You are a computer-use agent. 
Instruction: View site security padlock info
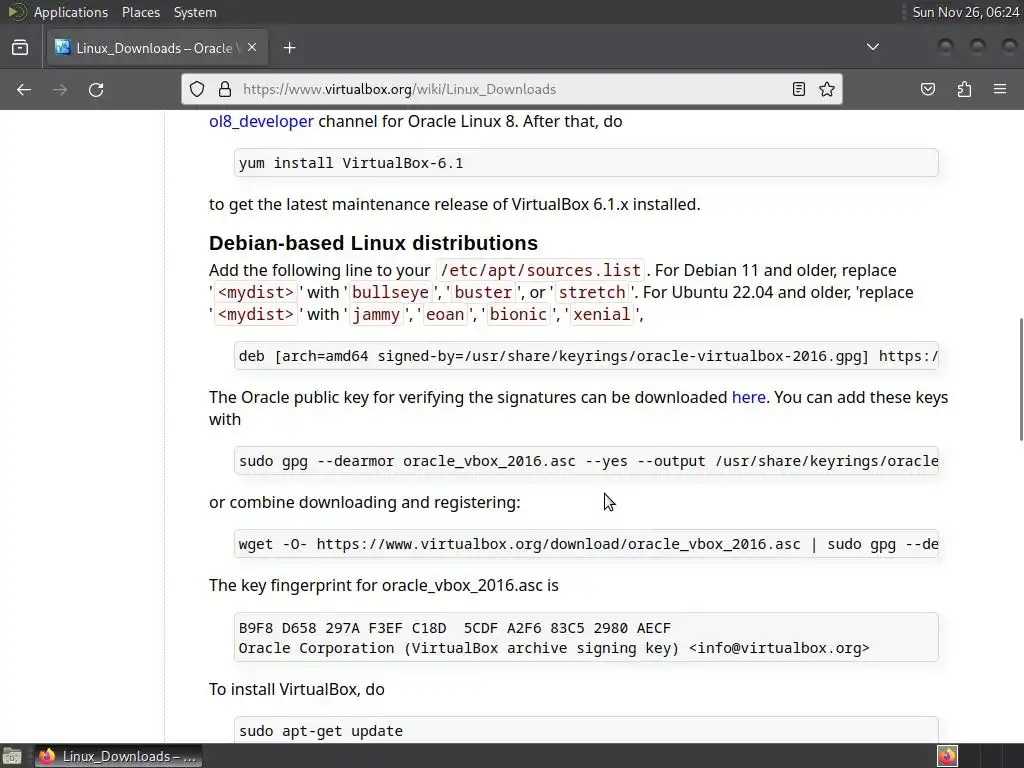[x=225, y=89]
